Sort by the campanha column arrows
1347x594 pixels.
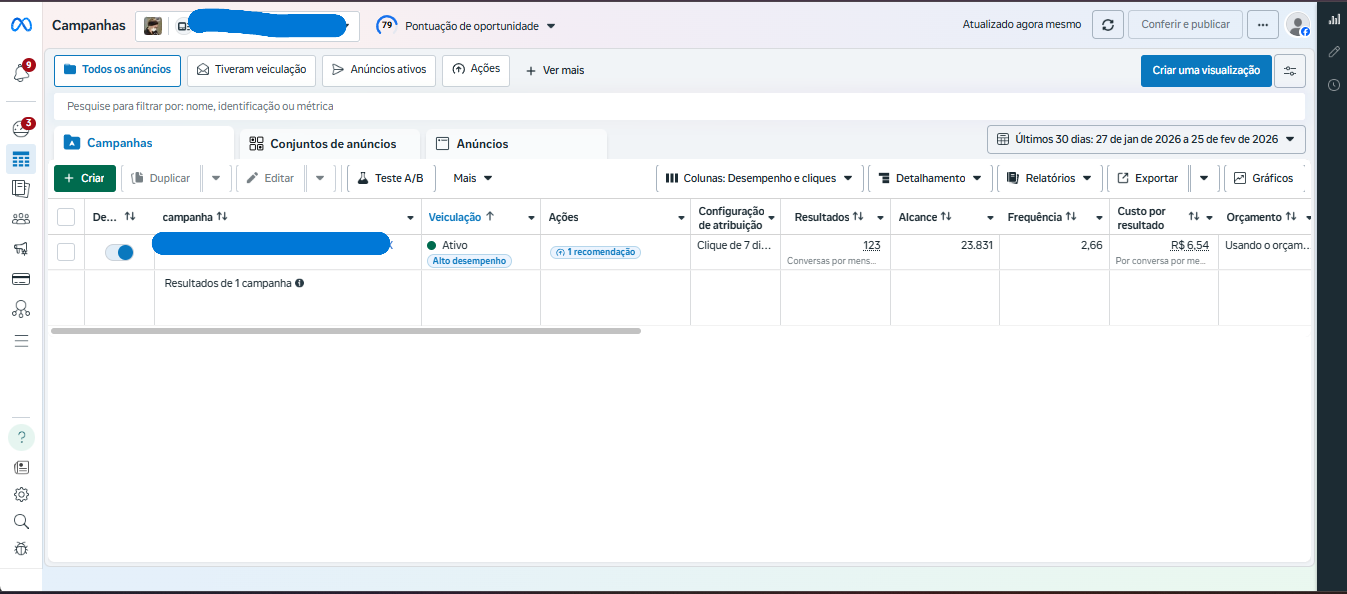(x=222, y=217)
